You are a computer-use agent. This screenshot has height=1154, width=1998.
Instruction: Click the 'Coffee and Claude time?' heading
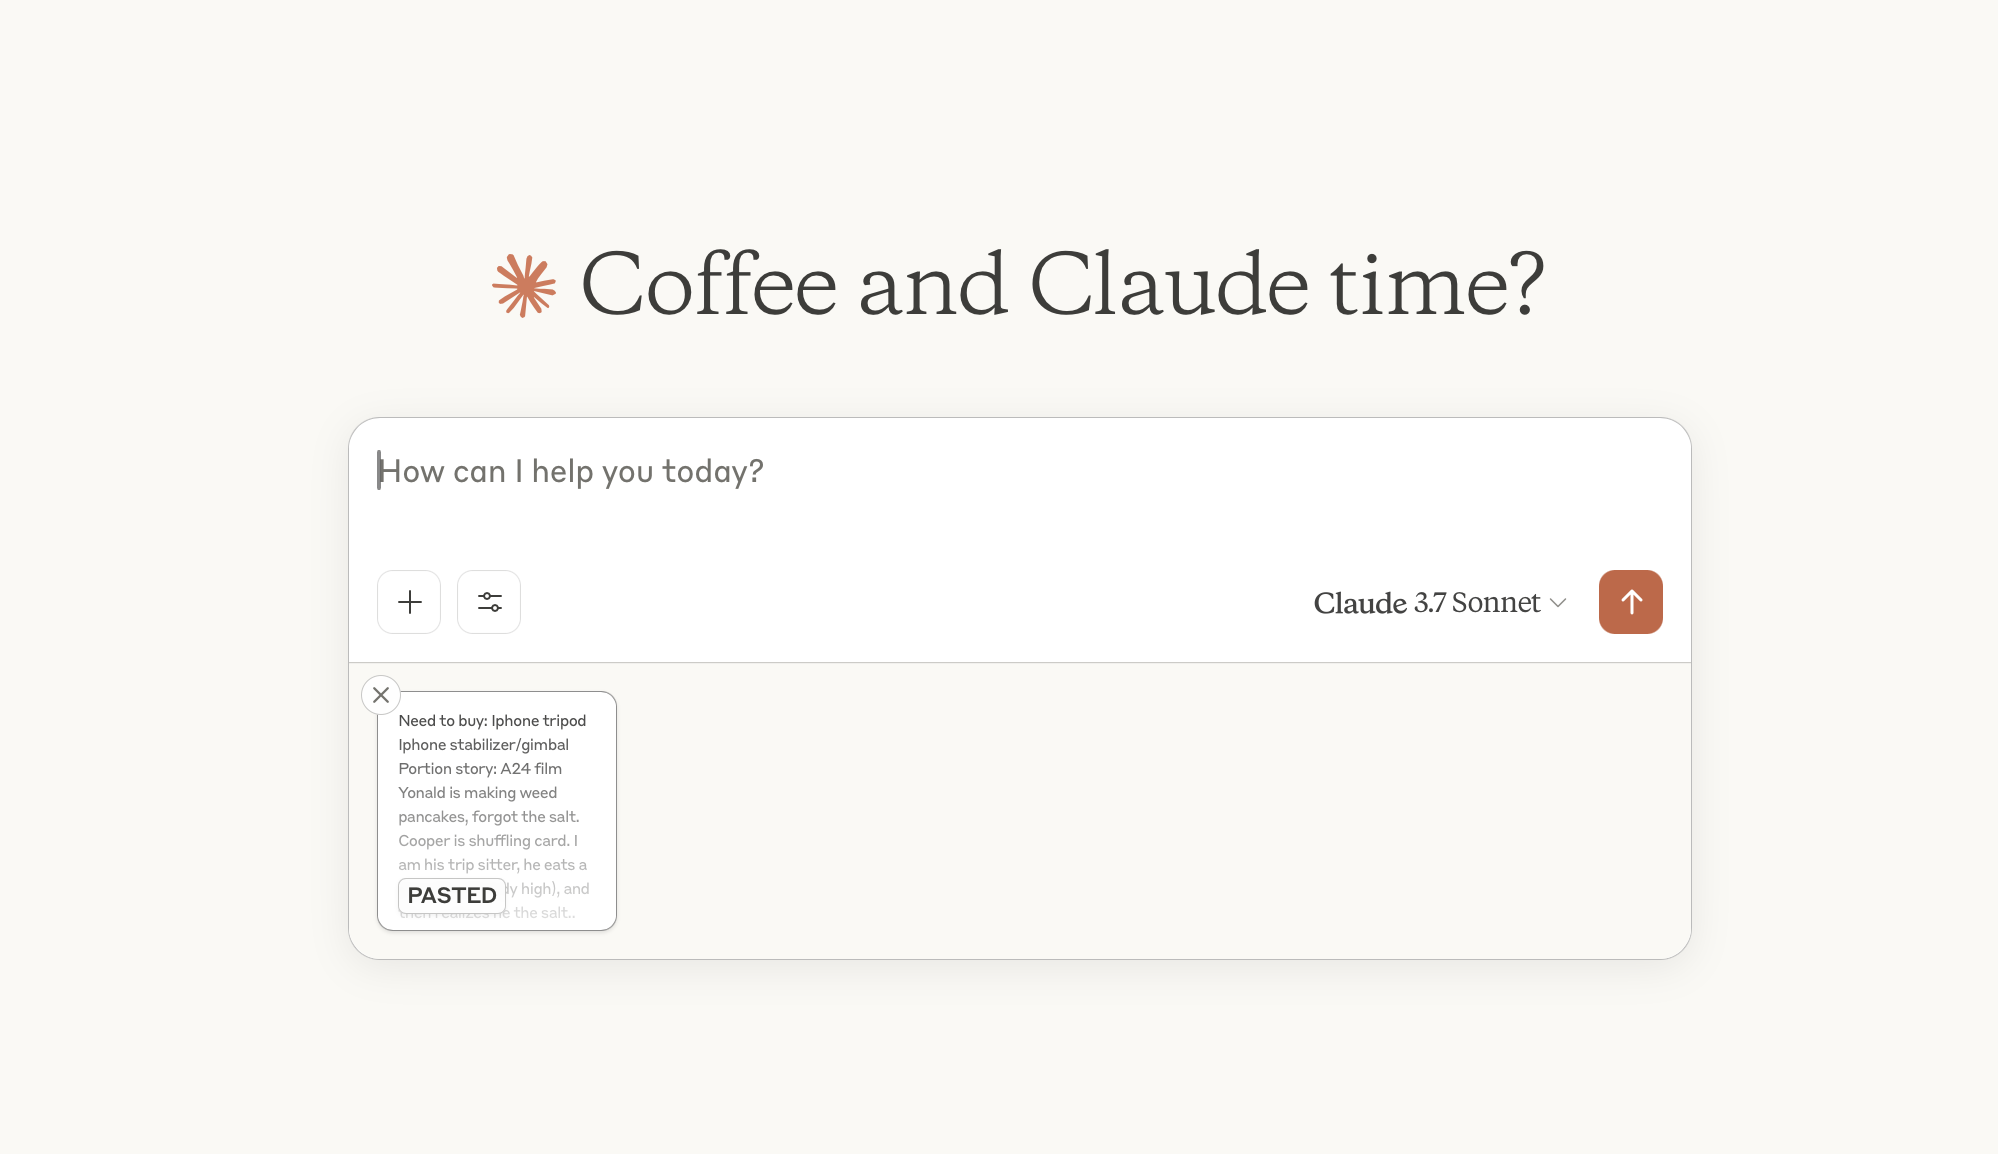1062,286
